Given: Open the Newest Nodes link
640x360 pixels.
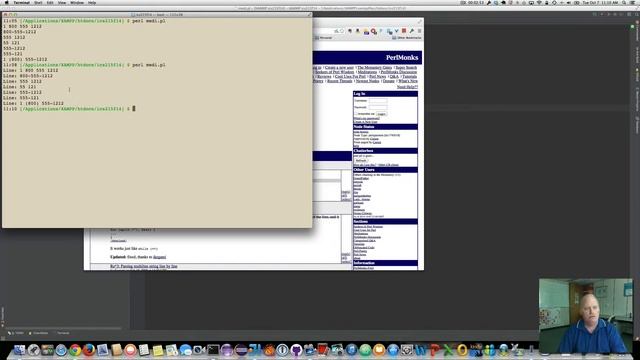Looking at the screenshot, I should [367, 81].
